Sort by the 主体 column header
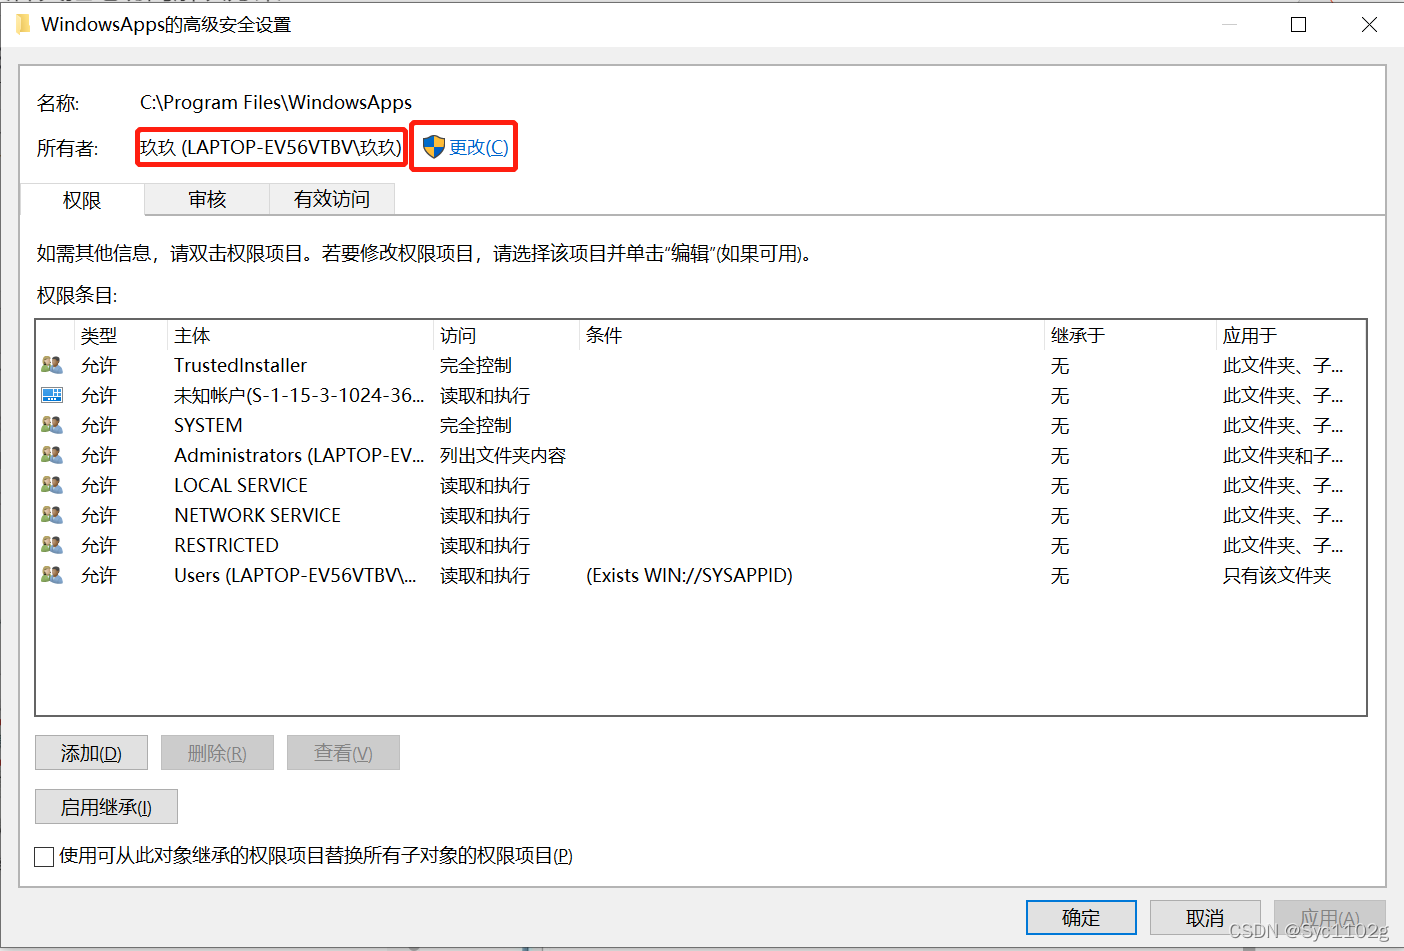1404x951 pixels. [x=300, y=335]
